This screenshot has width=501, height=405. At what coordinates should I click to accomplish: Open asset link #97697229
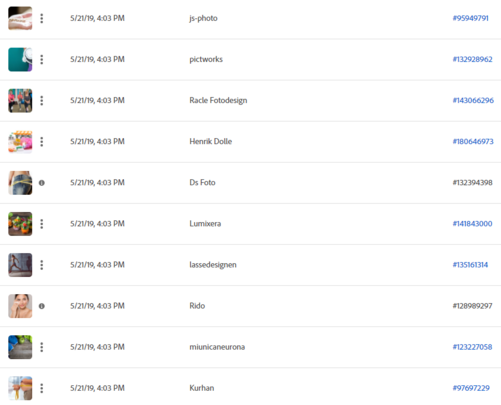pos(471,388)
